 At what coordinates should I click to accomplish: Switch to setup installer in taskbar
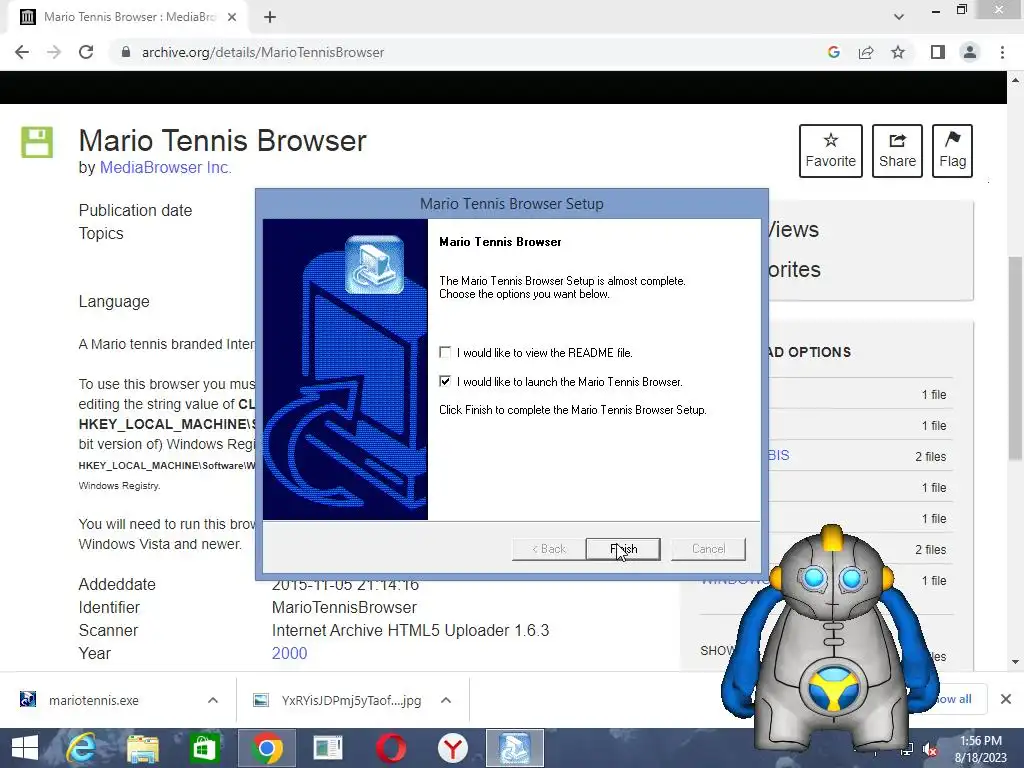click(x=515, y=748)
